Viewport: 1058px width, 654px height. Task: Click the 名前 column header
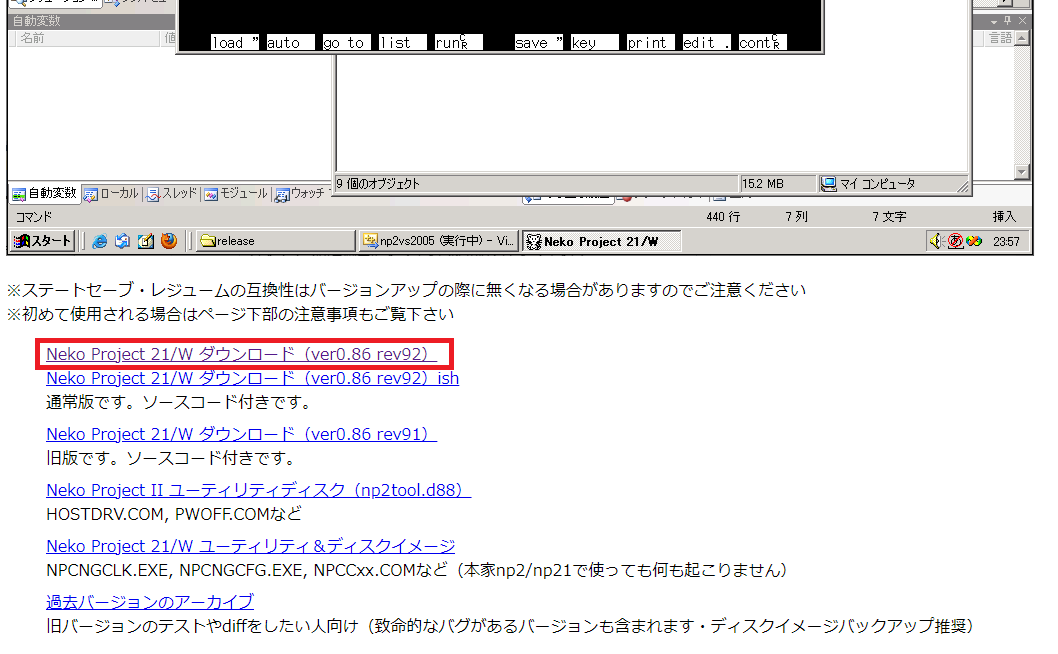(31, 38)
